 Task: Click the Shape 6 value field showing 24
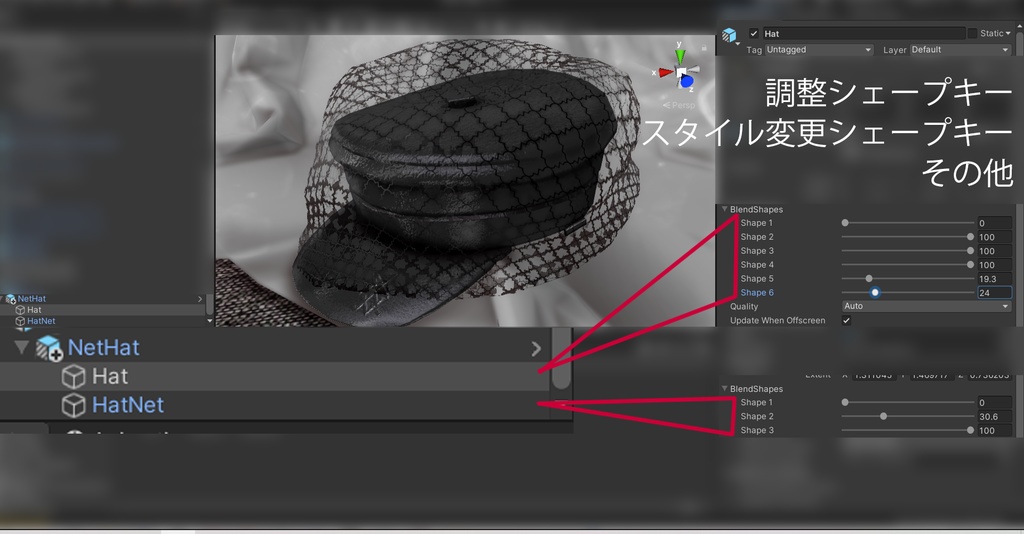pyautogui.click(x=994, y=292)
